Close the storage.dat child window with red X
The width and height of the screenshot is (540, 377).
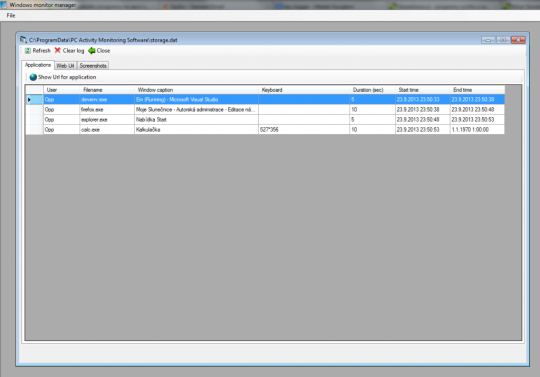tap(518, 40)
